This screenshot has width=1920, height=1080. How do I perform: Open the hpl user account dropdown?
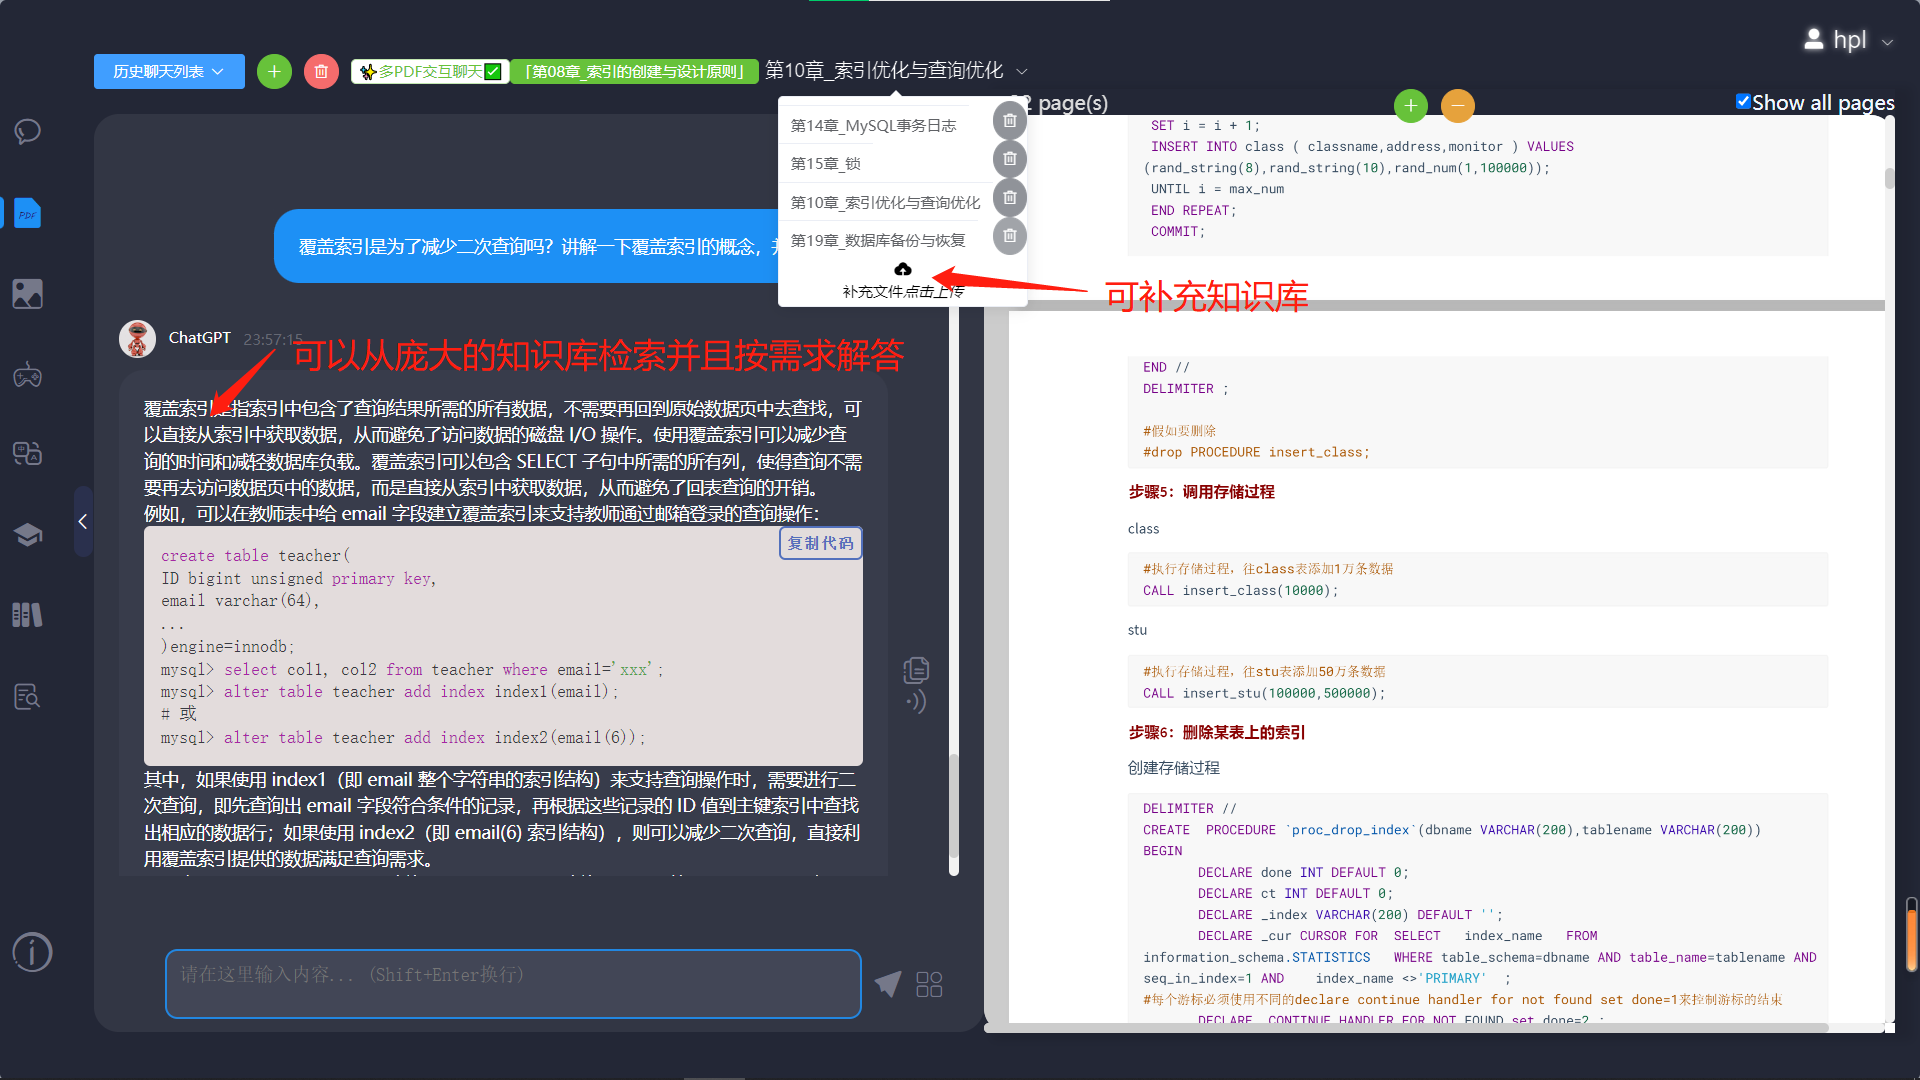point(1850,40)
